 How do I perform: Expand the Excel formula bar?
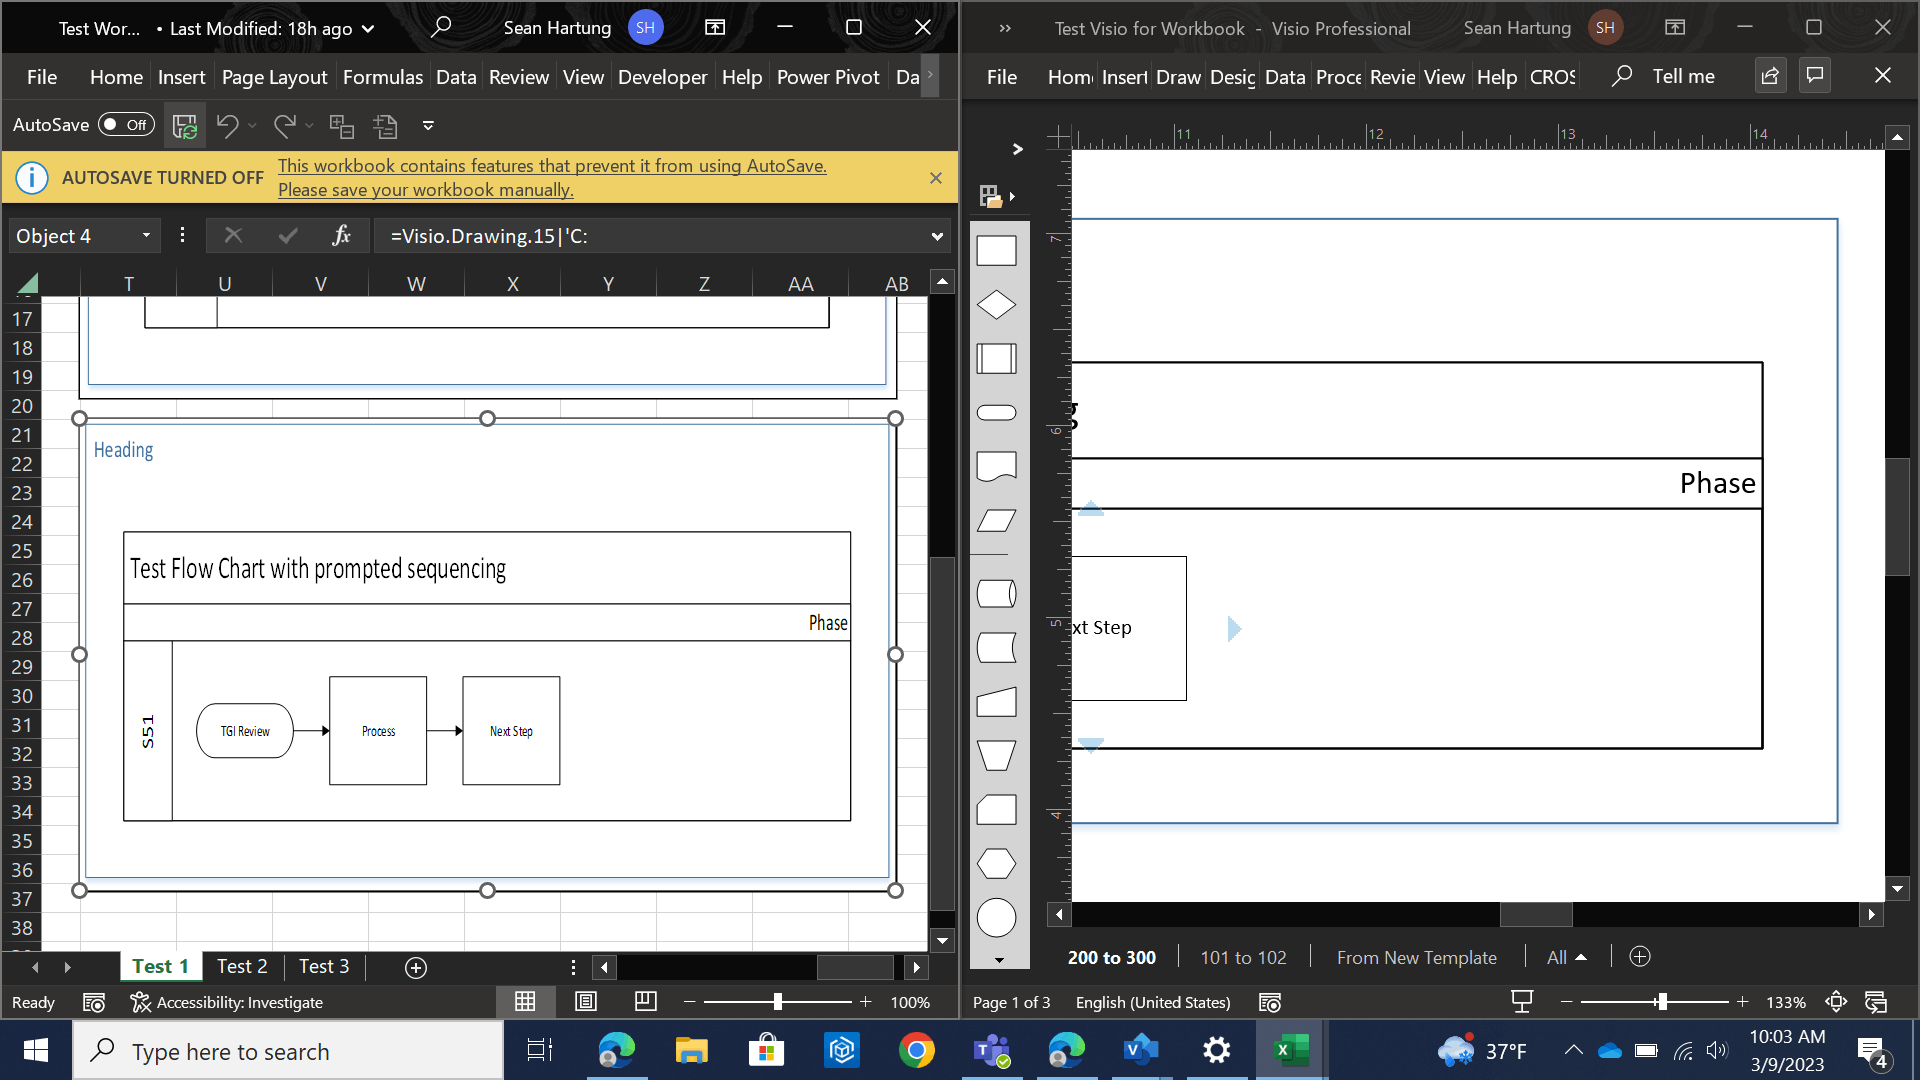pos(937,237)
